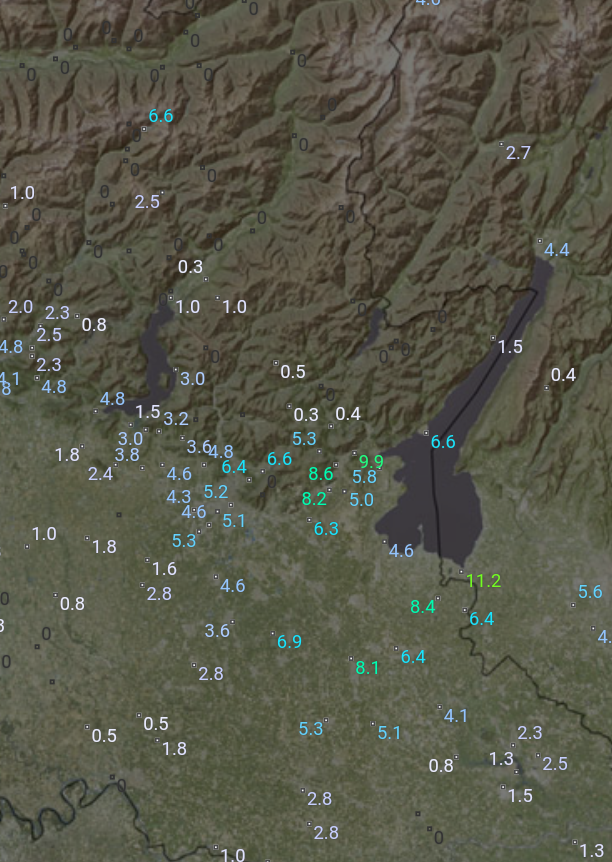
Task: Click the 11.2 station reading
Action: (483, 581)
